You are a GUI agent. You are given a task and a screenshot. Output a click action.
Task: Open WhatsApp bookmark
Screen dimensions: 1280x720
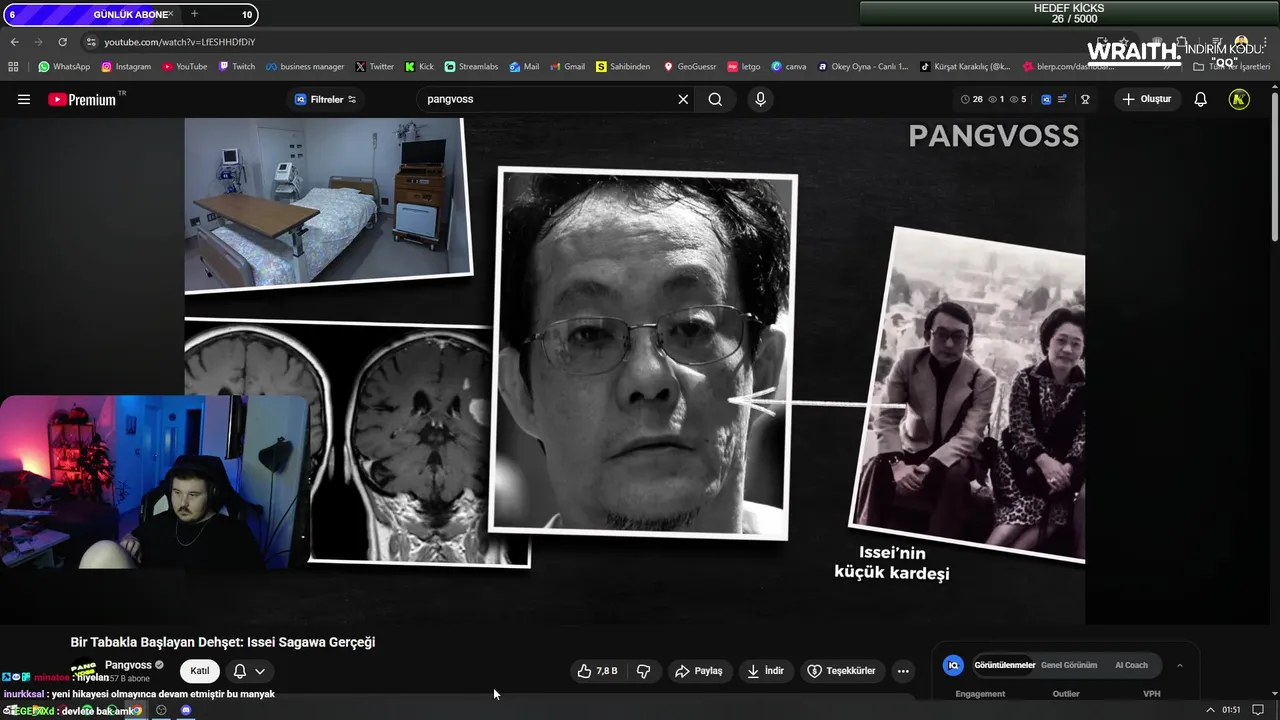click(x=64, y=67)
